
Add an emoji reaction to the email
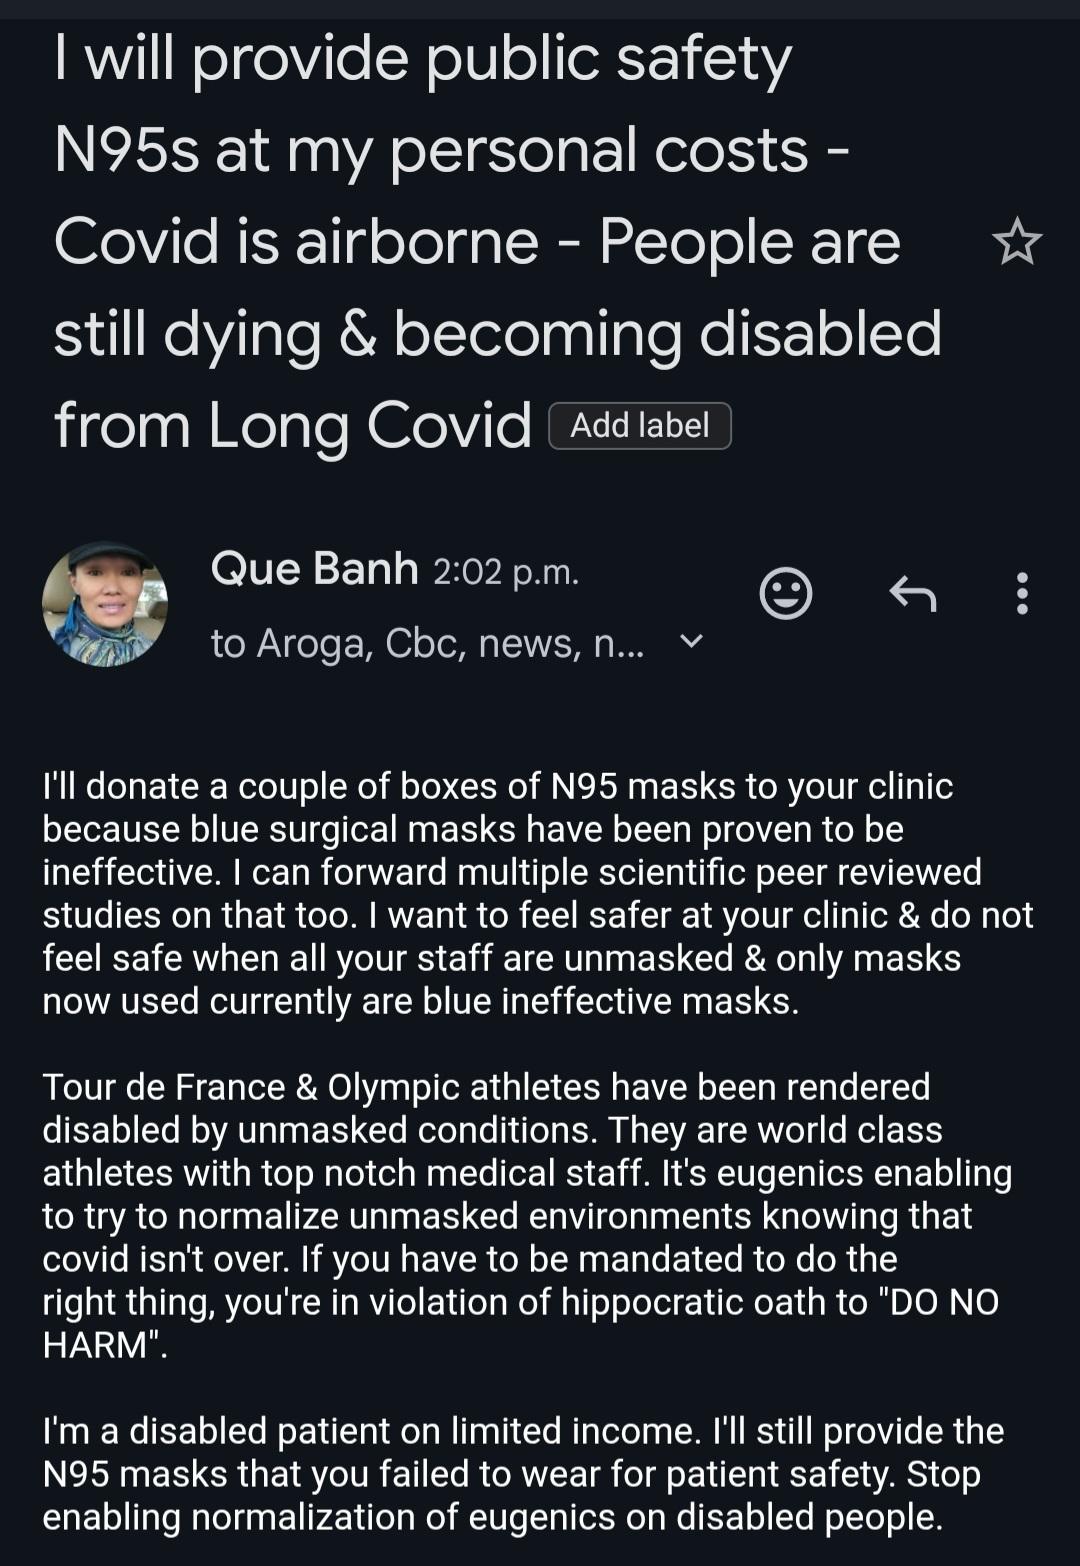(x=785, y=594)
